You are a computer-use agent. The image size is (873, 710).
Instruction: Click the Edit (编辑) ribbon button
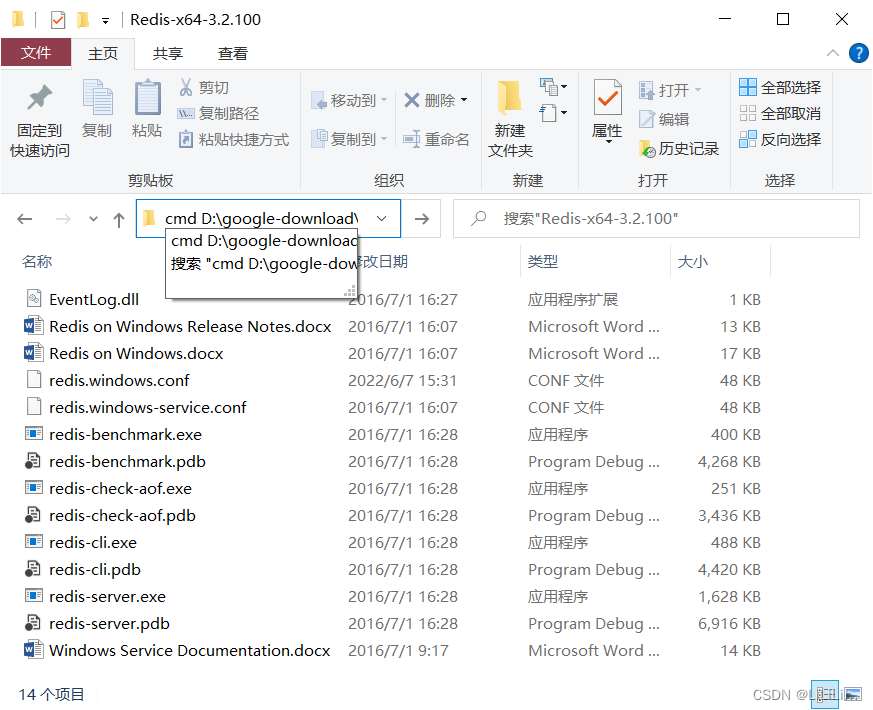pos(664,119)
